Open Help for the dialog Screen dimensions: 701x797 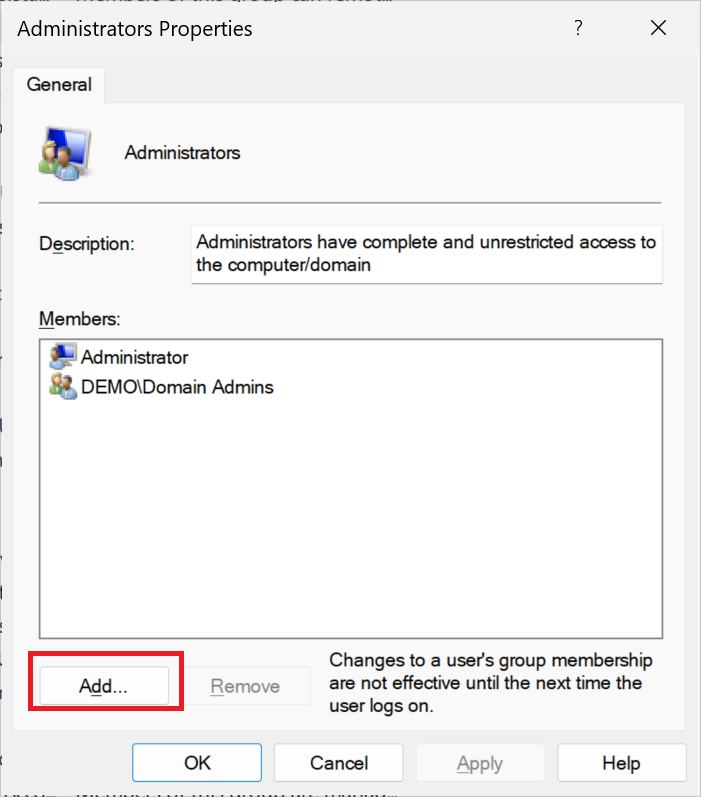pyautogui.click(x=622, y=762)
